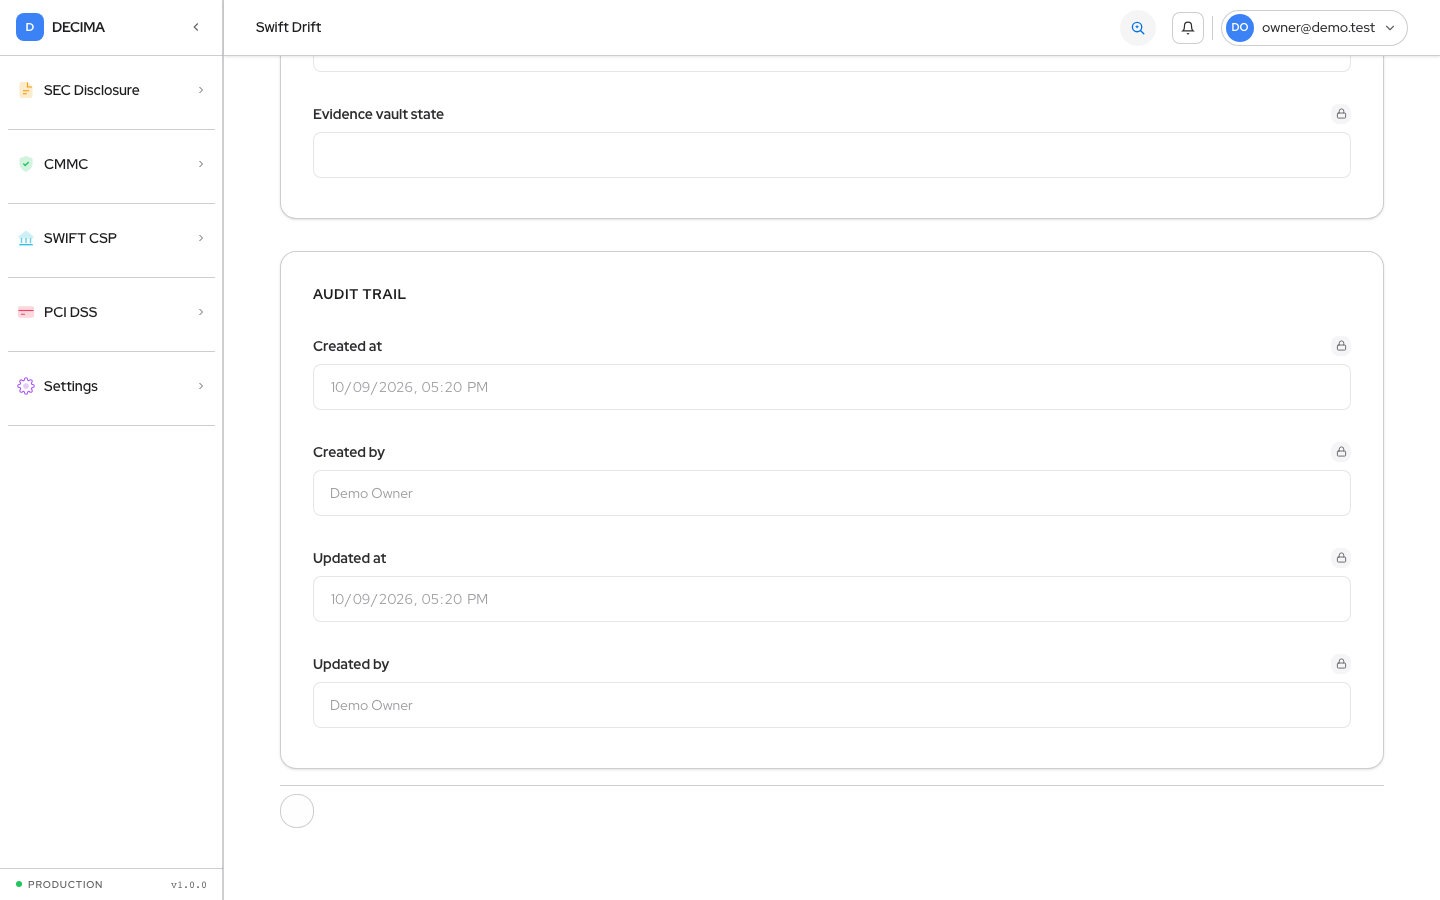Expand the Settings section arrow
This screenshot has height=900, width=1440.
[x=201, y=386]
